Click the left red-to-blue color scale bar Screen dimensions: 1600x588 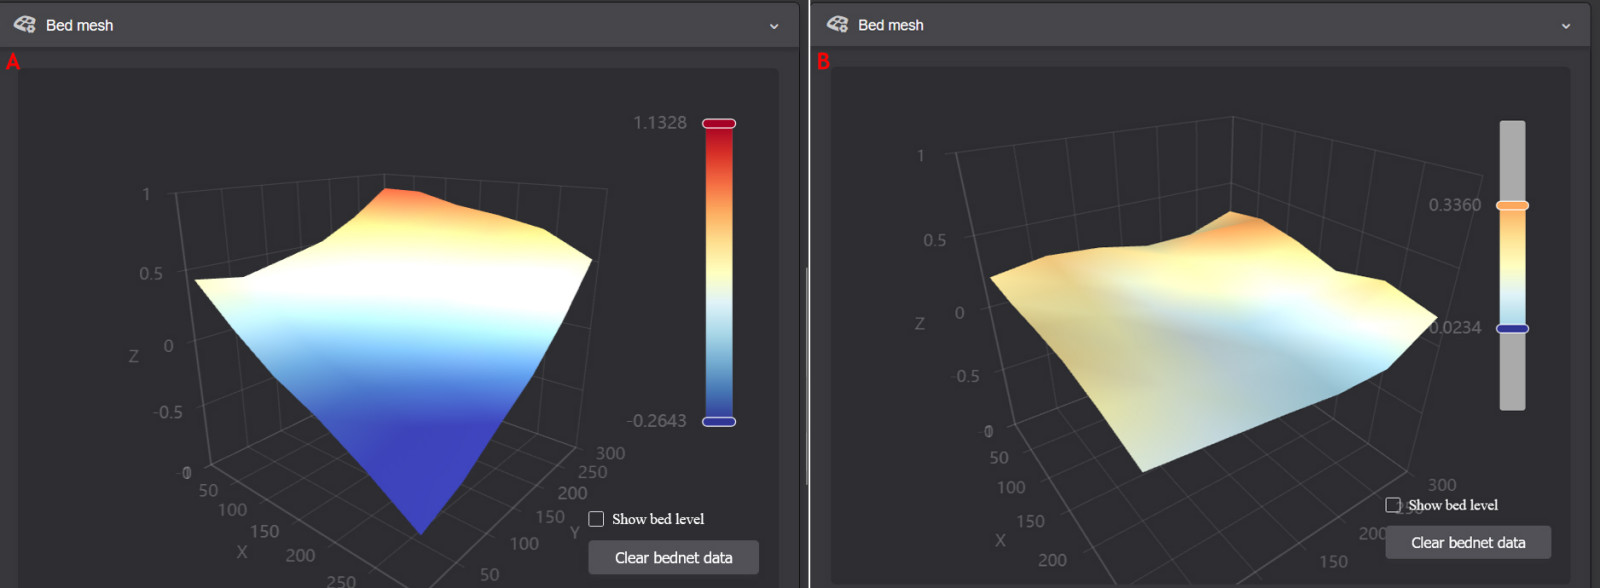point(719,270)
